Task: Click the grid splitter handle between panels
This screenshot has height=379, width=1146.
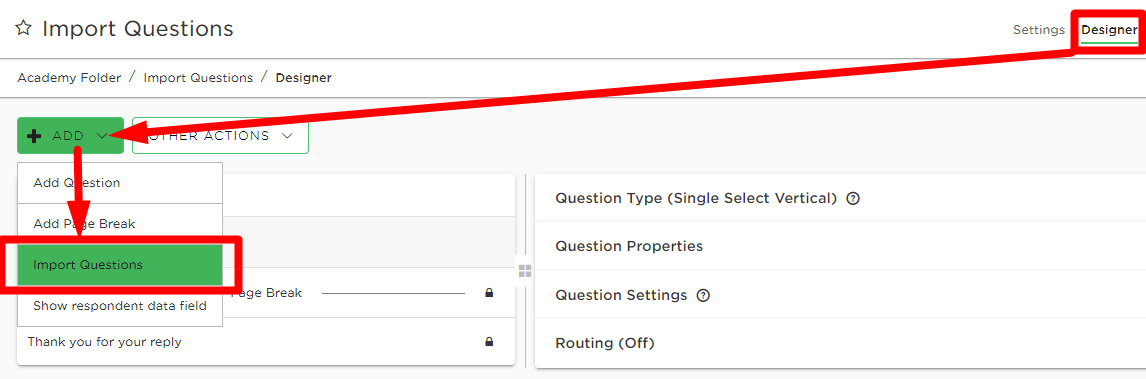Action: point(525,272)
